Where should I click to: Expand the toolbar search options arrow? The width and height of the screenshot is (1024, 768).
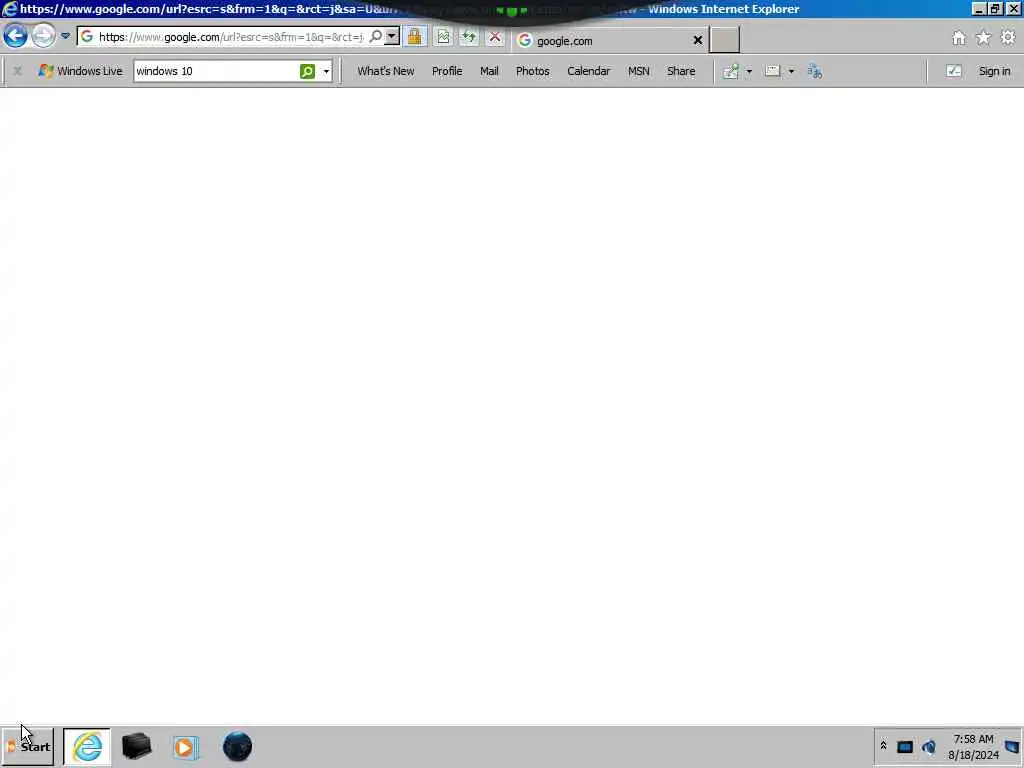[326, 71]
